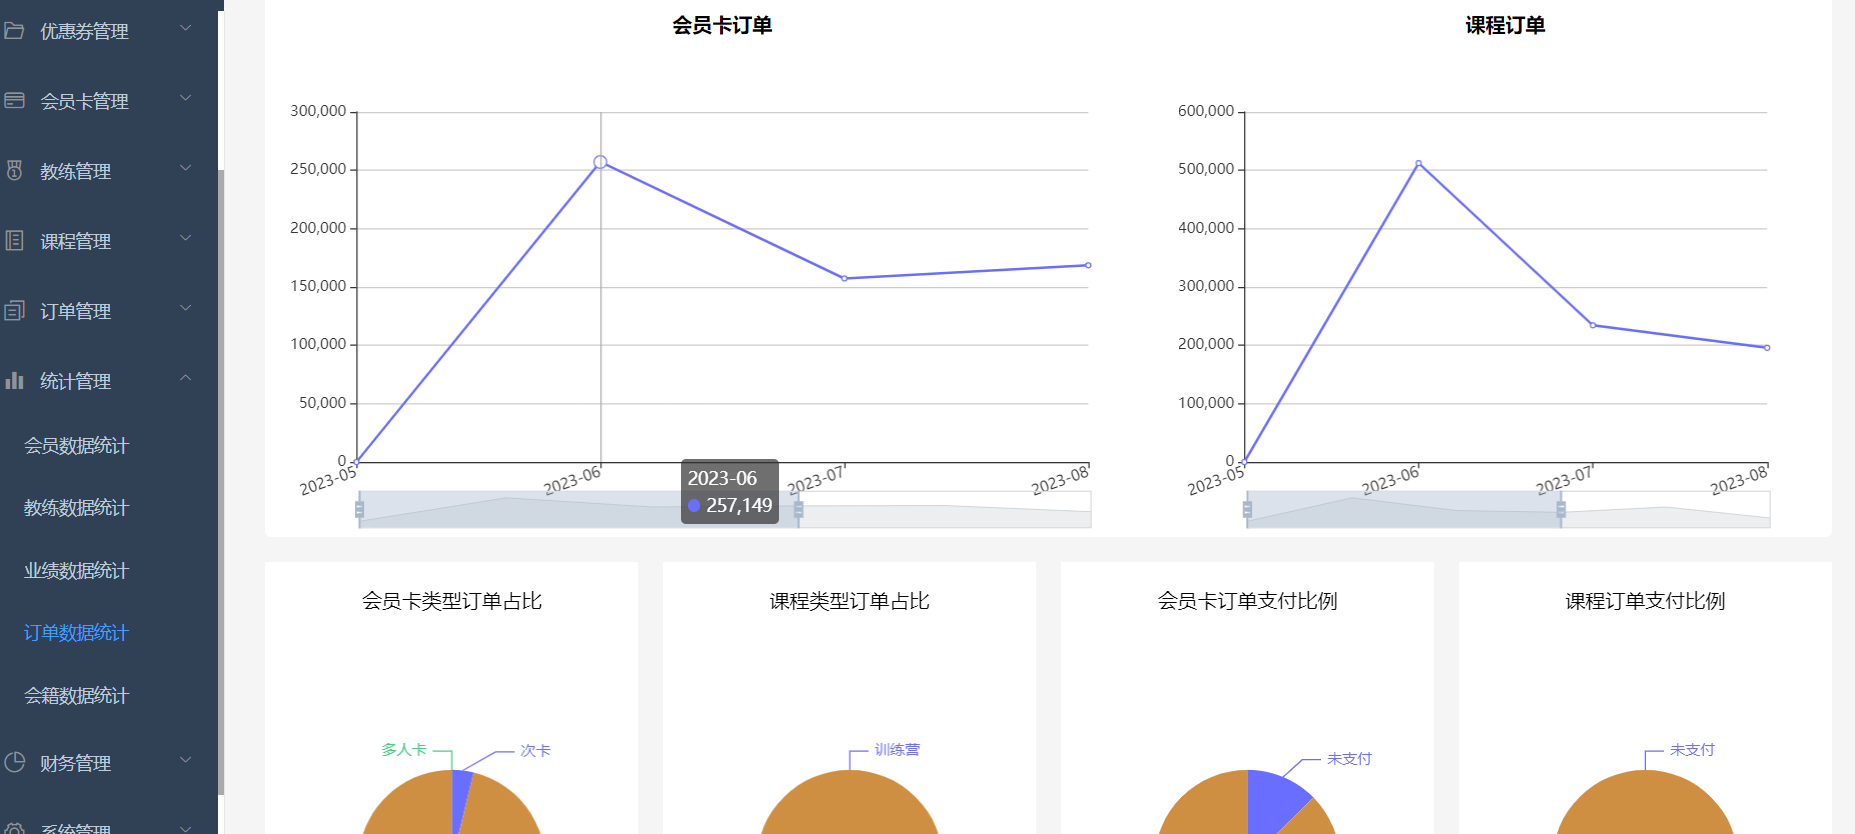Click the 2023-07 data point in 会员卡订单 chart
1855x834 pixels.
[844, 279]
